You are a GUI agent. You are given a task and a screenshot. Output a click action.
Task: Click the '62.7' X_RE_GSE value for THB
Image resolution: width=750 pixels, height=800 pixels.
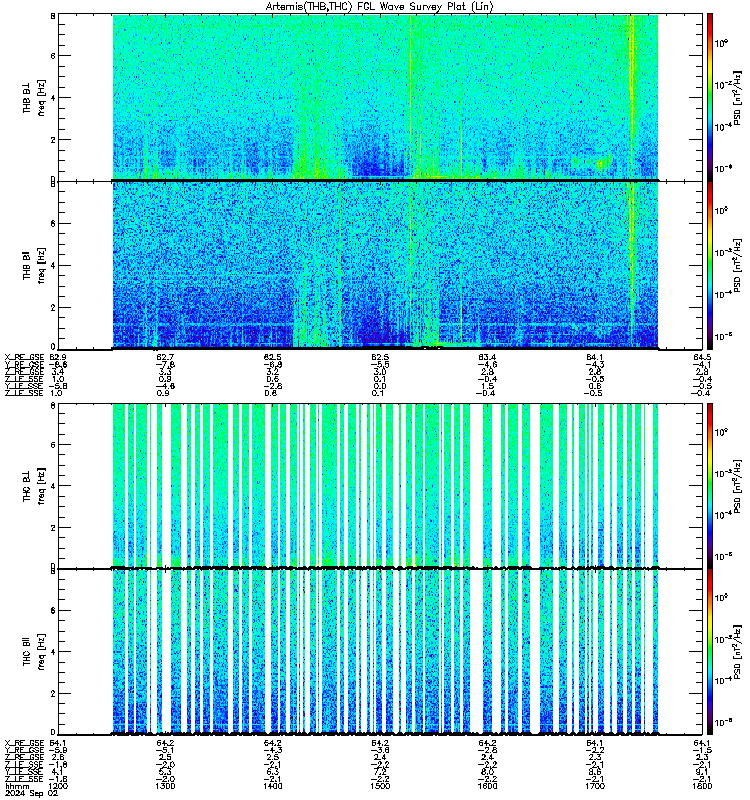point(165,357)
